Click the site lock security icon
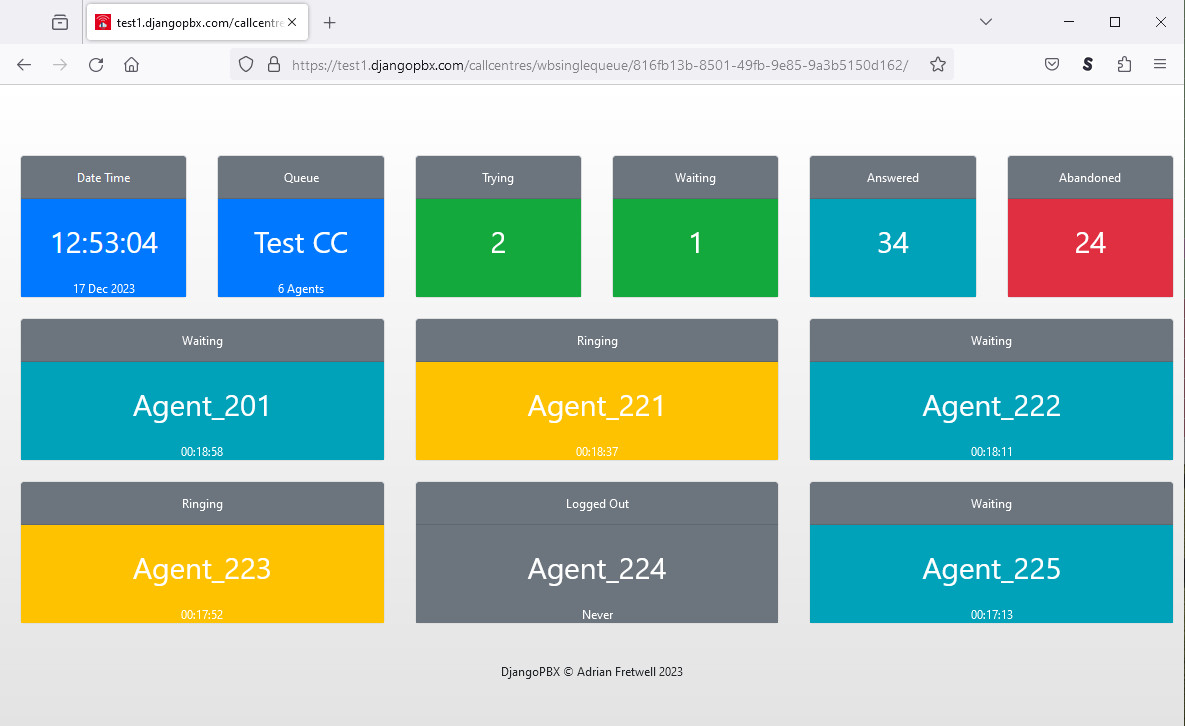Screen dimensions: 1185x726 273,64
